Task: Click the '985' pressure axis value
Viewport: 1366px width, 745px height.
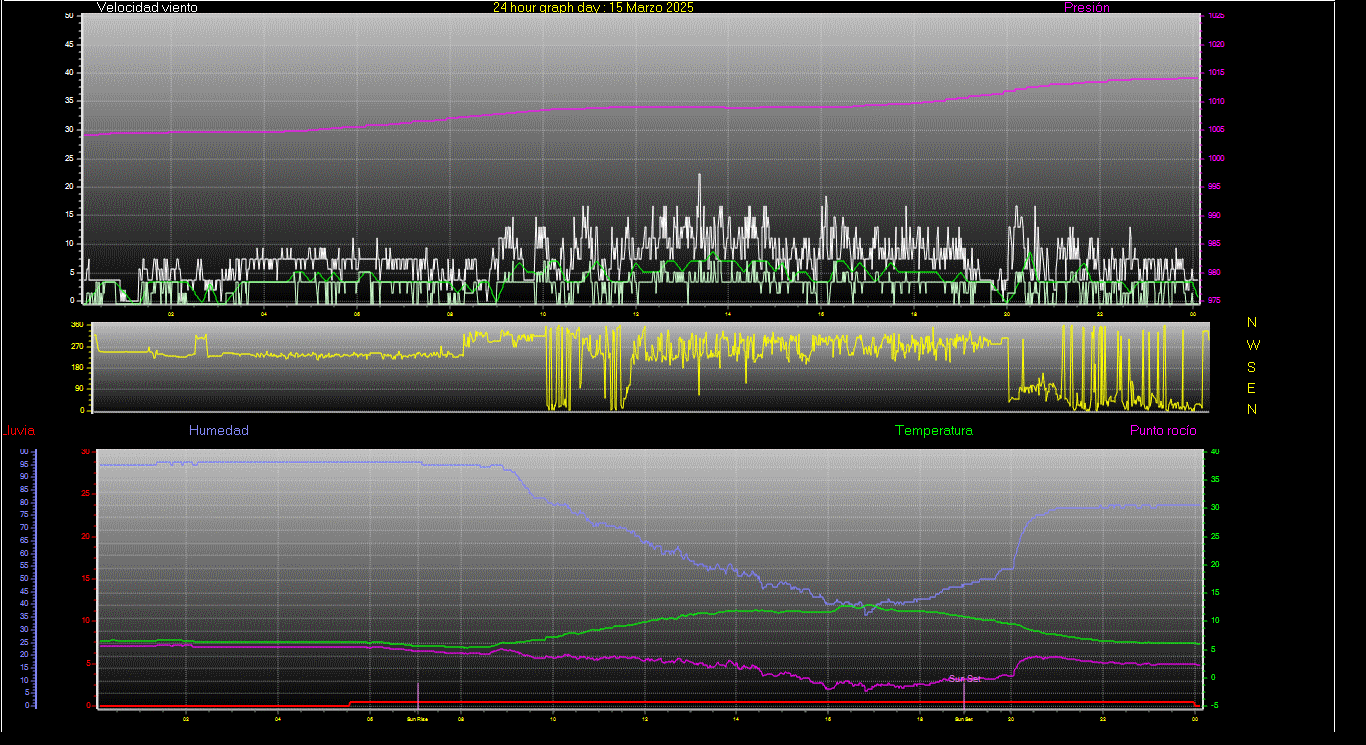Action: tap(1214, 244)
